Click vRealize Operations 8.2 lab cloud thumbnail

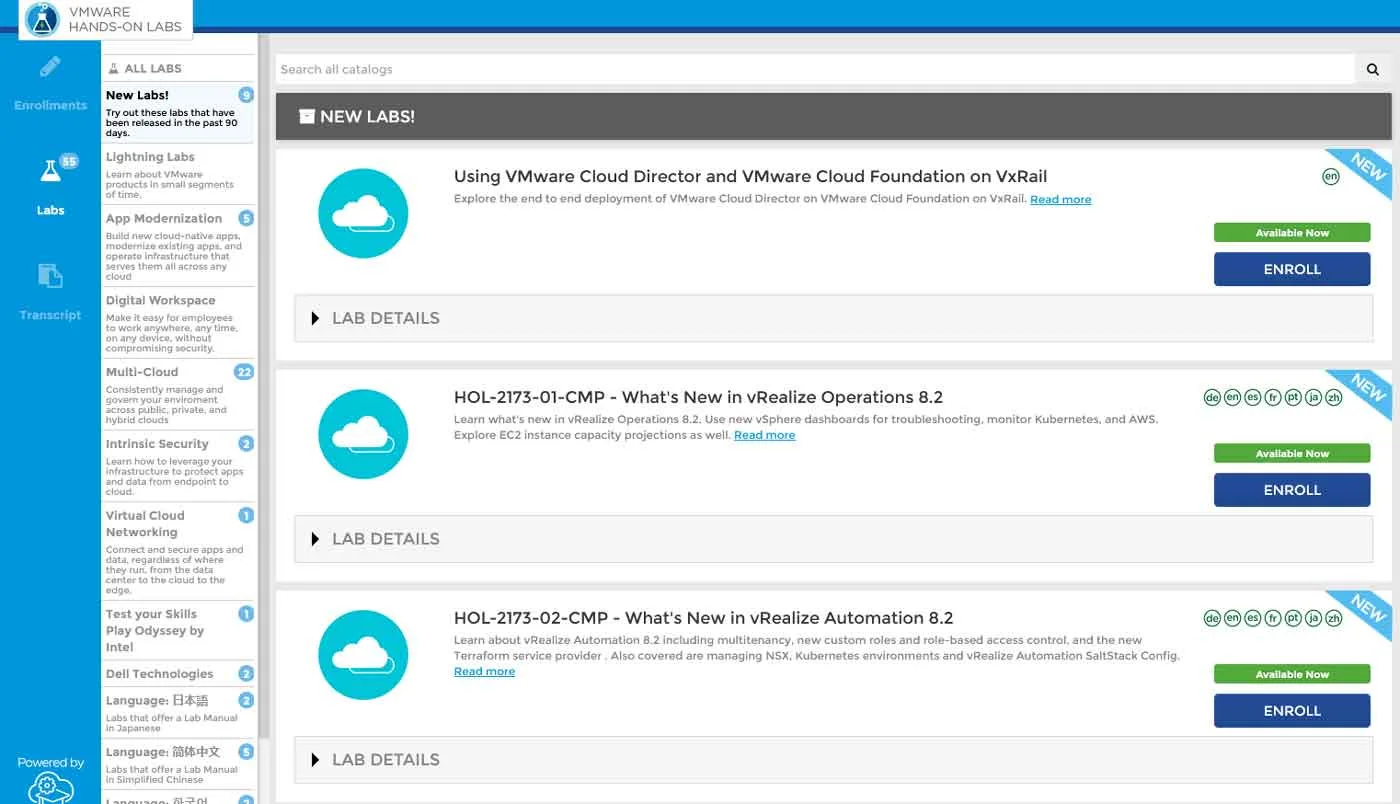click(363, 434)
